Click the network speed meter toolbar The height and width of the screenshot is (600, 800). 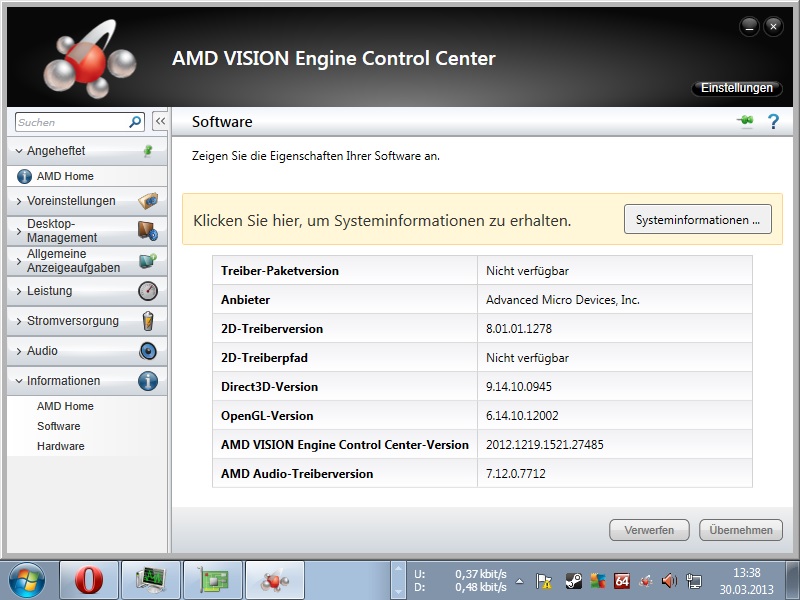pyautogui.click(x=461, y=581)
